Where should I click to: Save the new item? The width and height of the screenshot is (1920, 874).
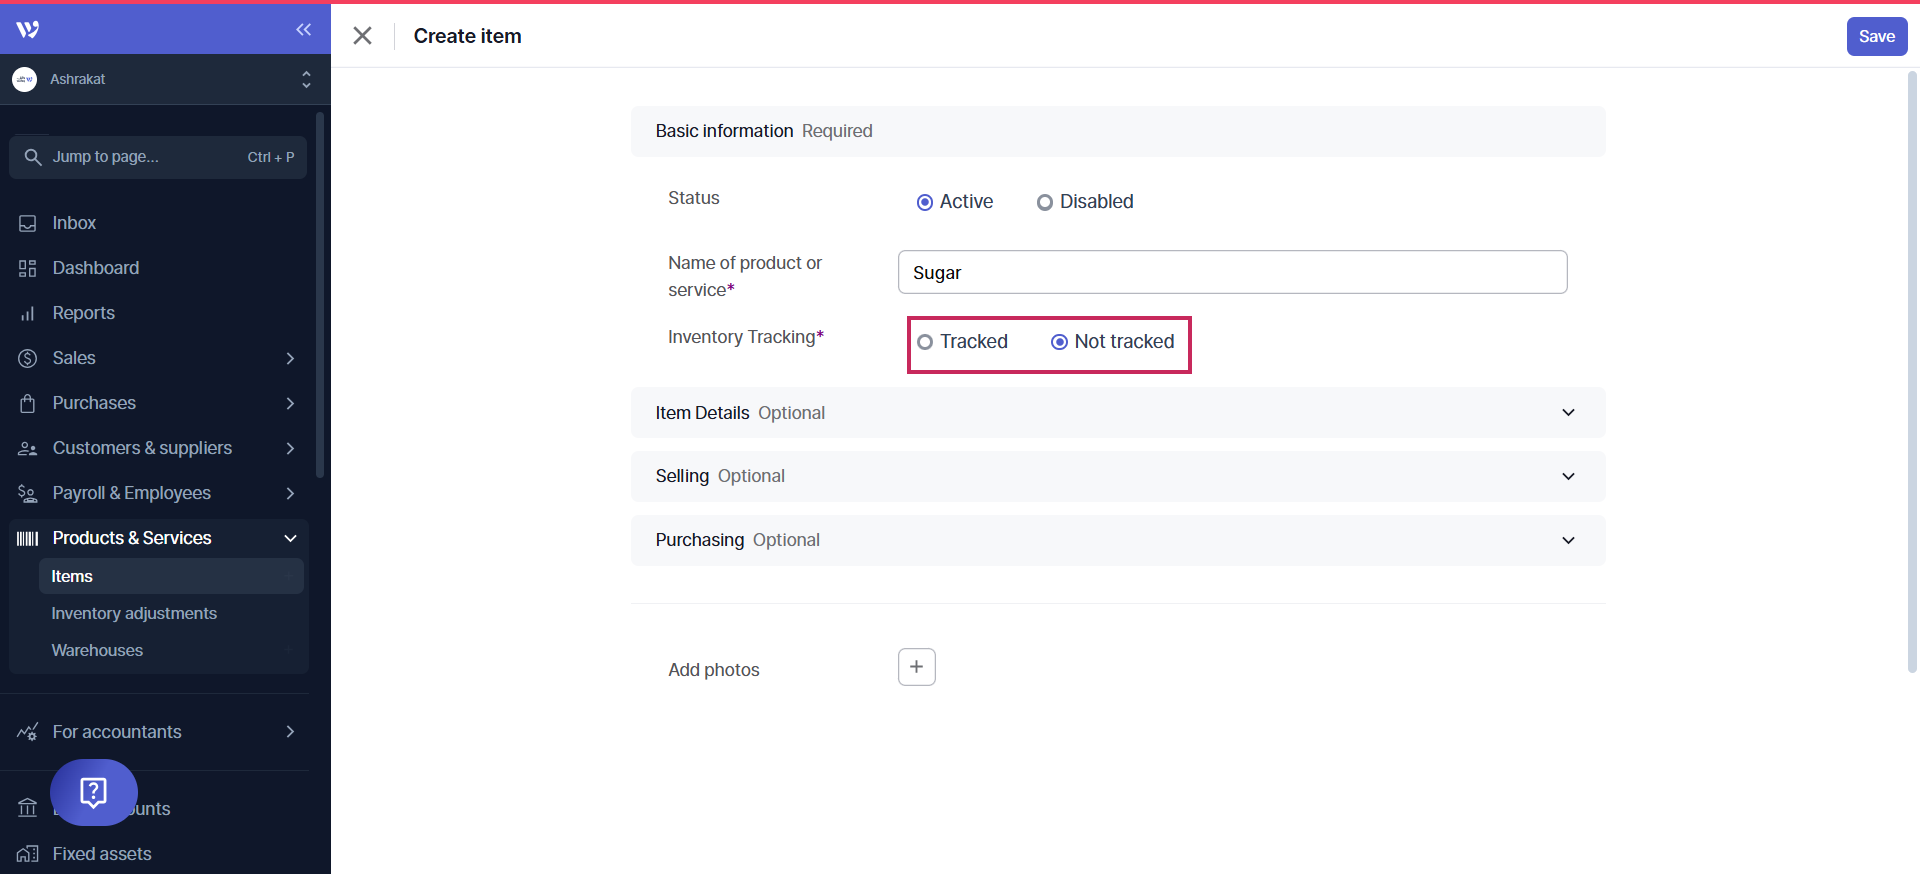click(1876, 36)
